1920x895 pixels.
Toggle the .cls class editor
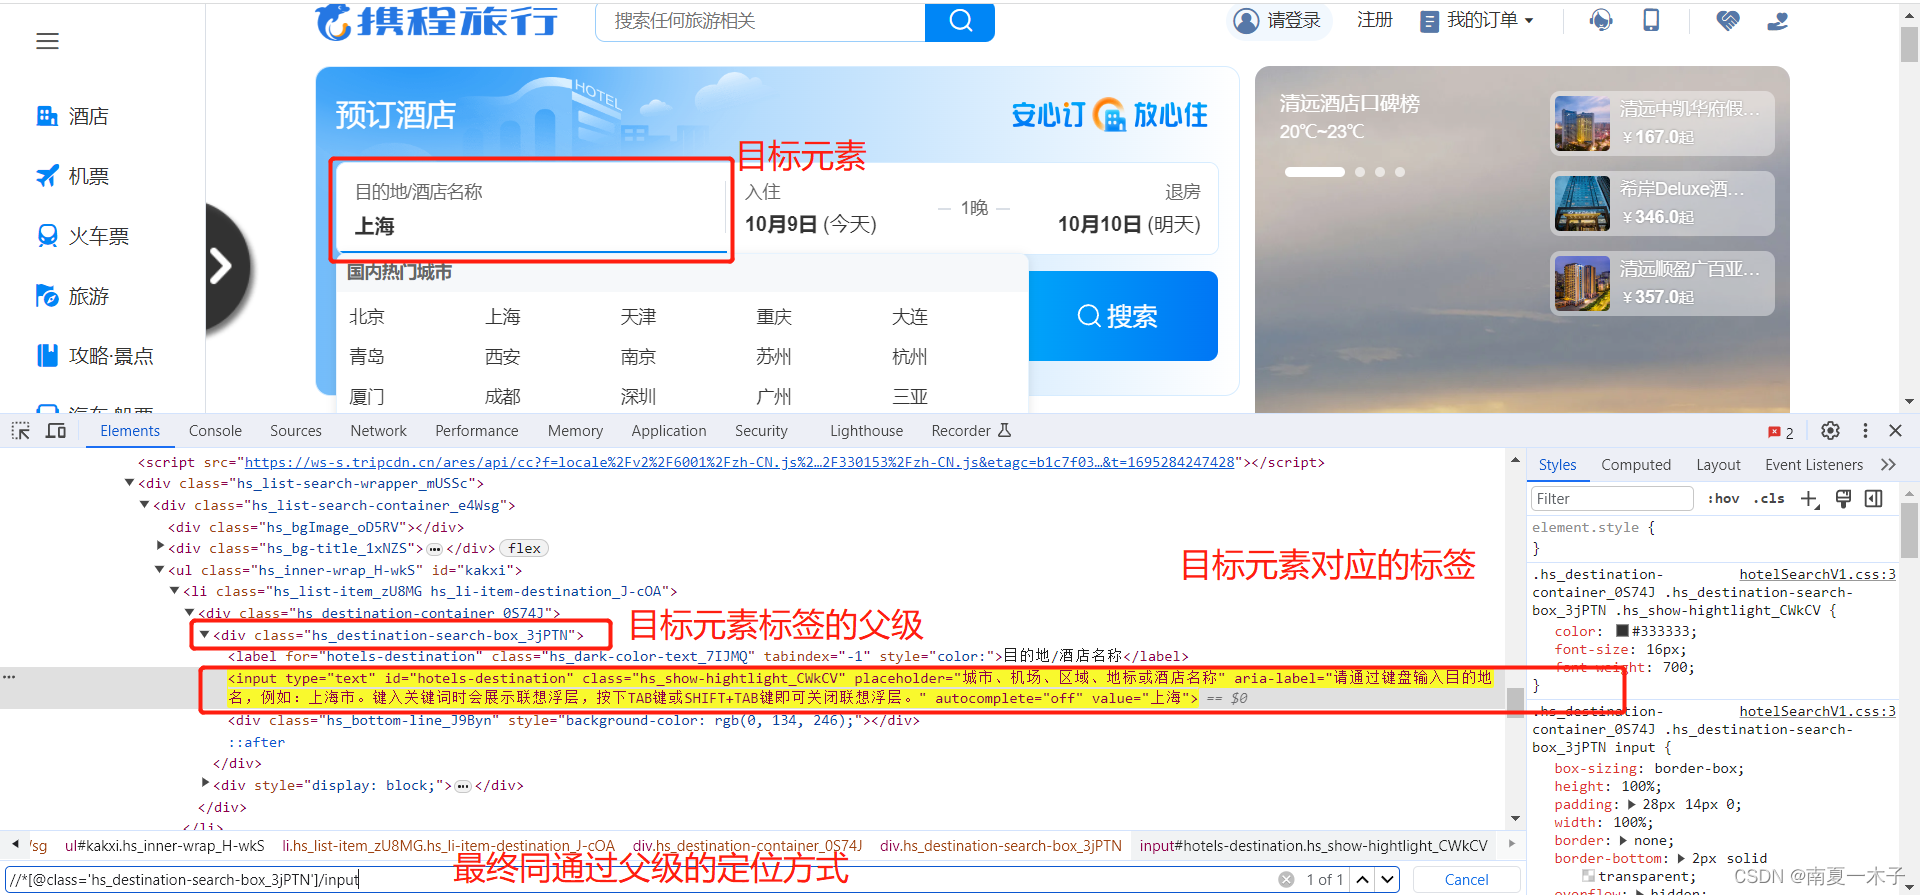[1769, 499]
